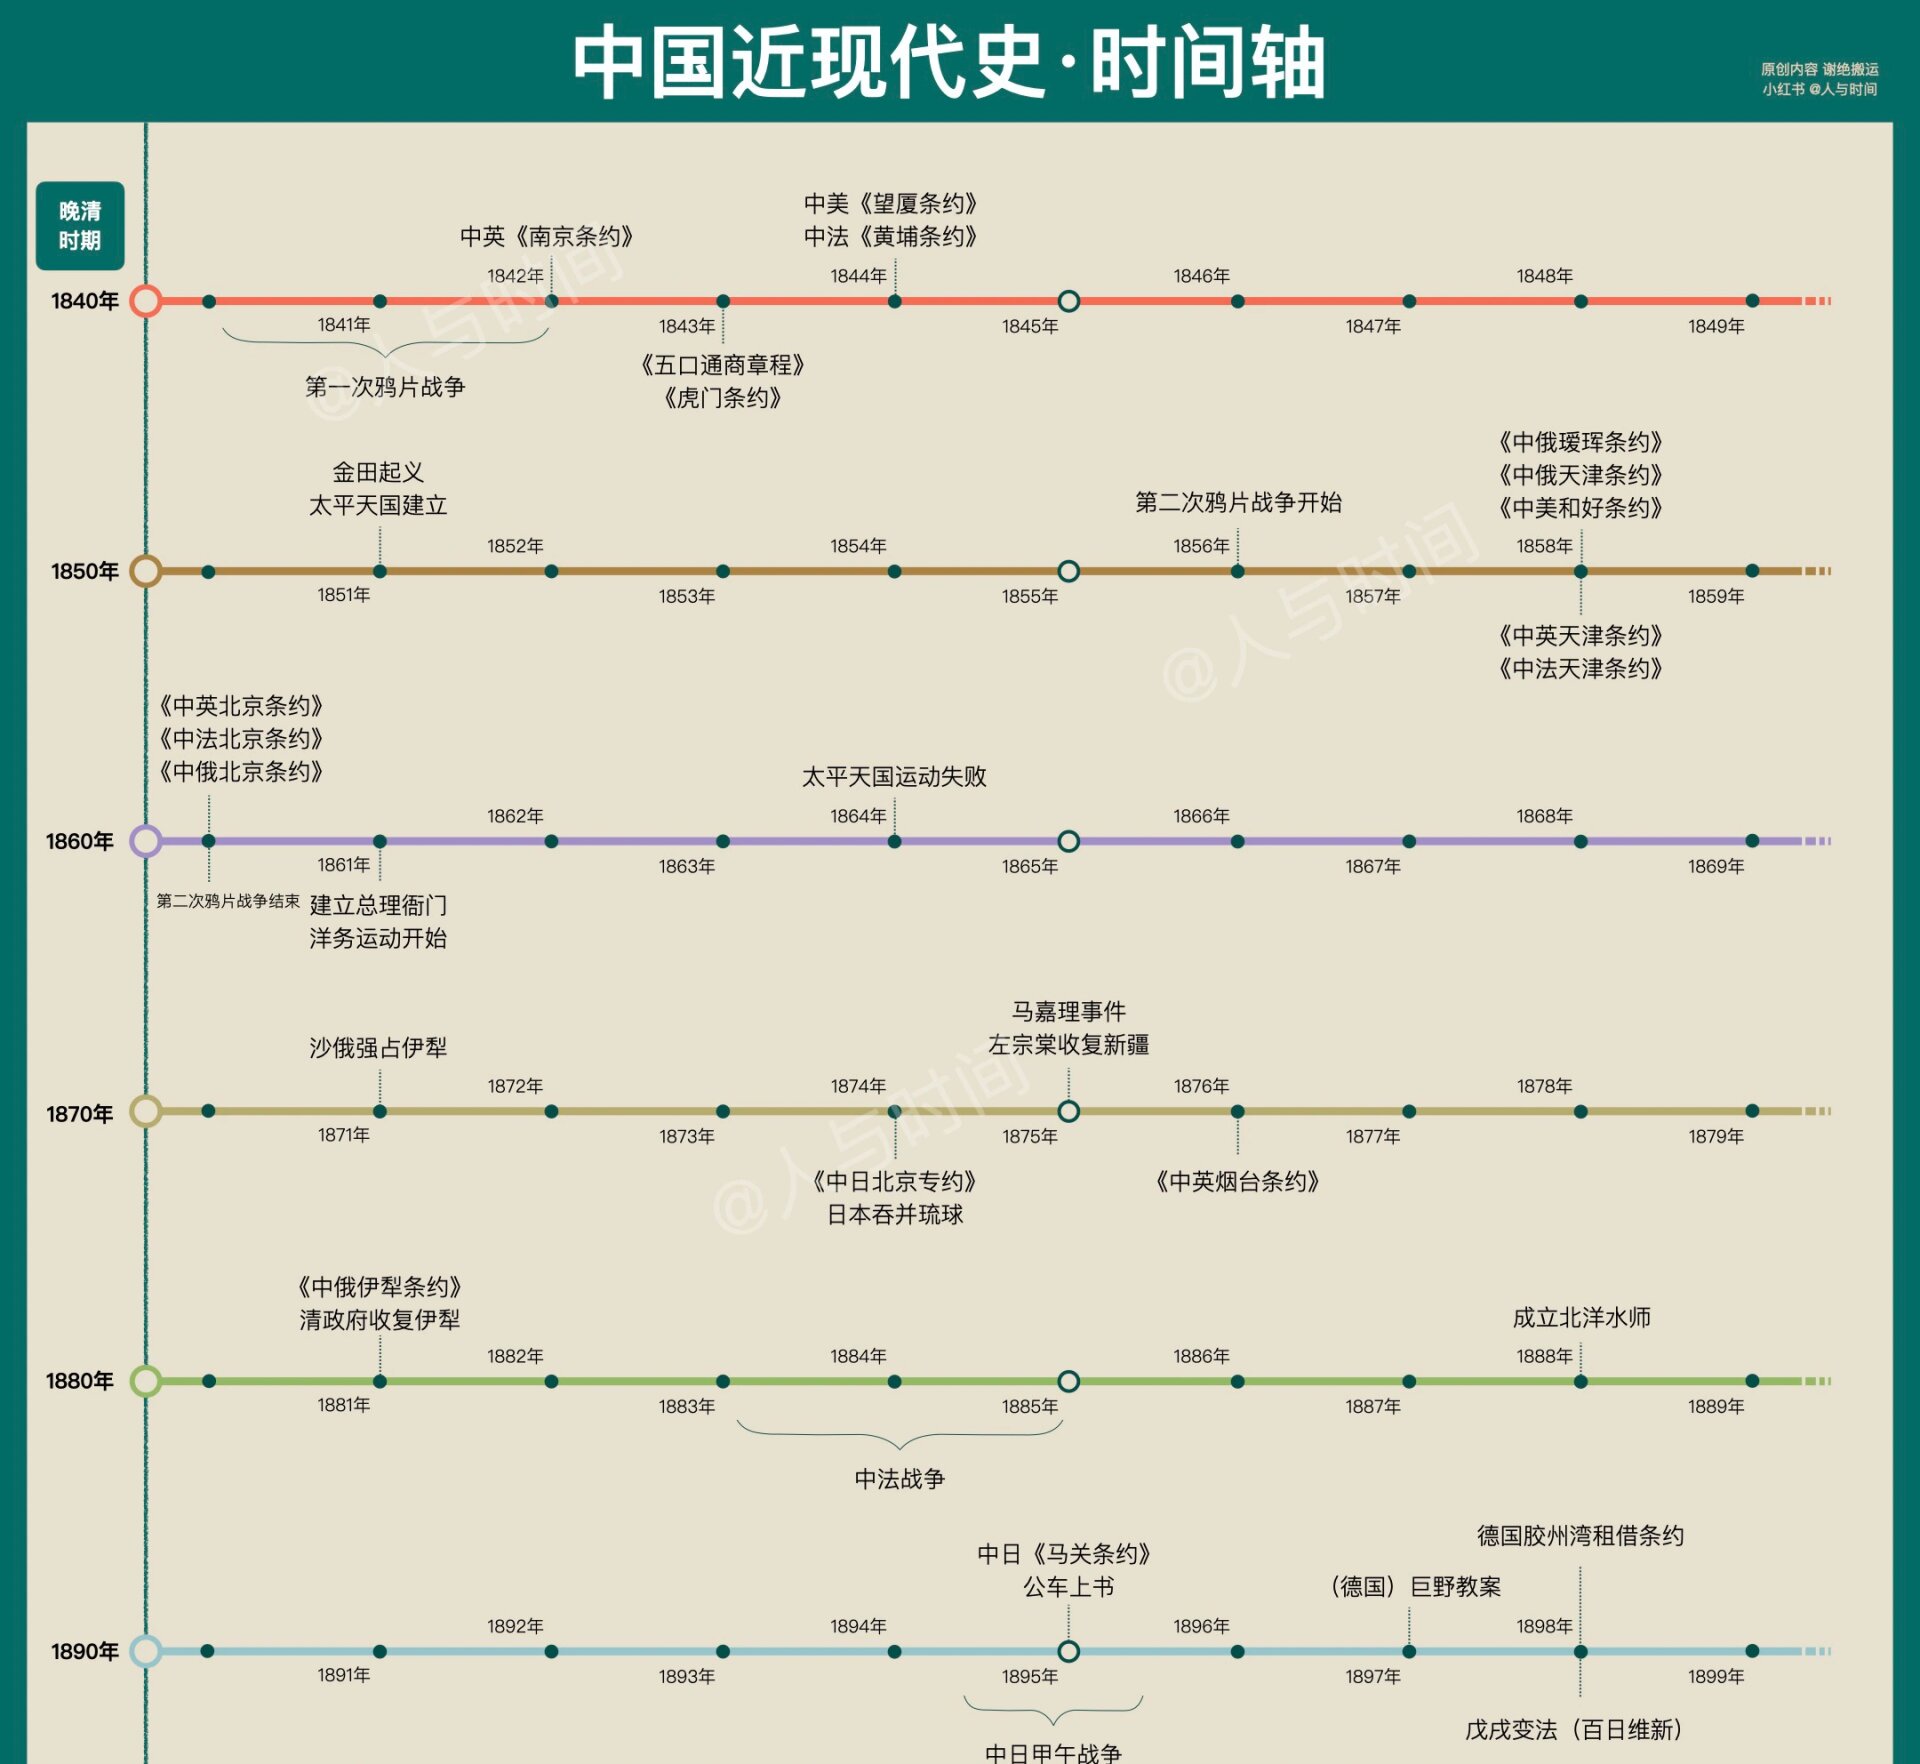Select the 左宗棠收复新疆 label
The image size is (1920, 1764).
click(x=1069, y=1044)
